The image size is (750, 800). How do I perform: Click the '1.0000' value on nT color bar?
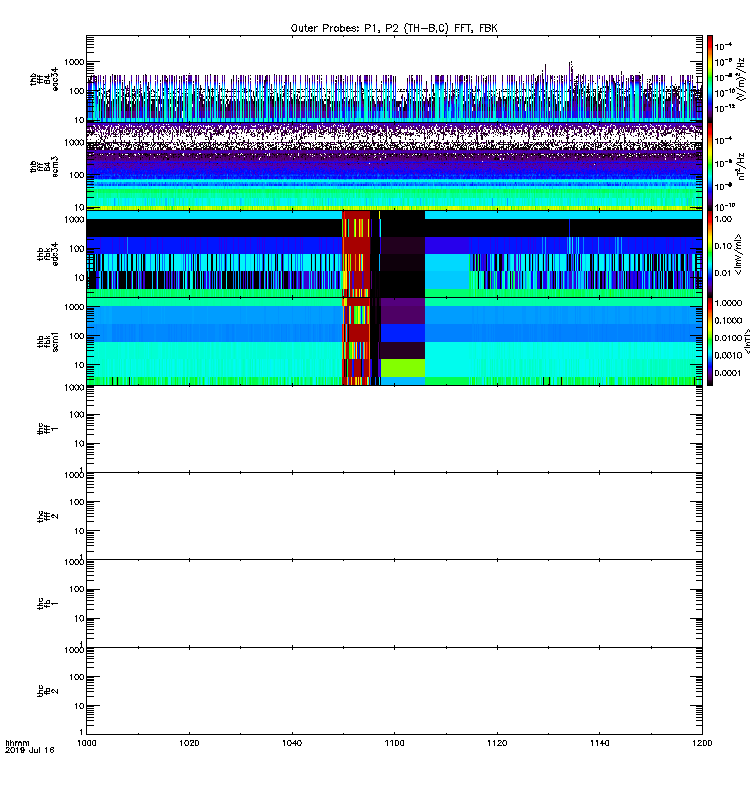tap(728, 303)
